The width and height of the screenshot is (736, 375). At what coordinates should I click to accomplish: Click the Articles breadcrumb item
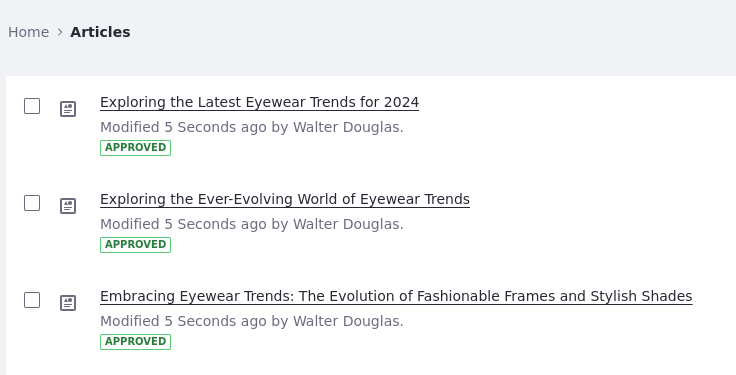[100, 32]
